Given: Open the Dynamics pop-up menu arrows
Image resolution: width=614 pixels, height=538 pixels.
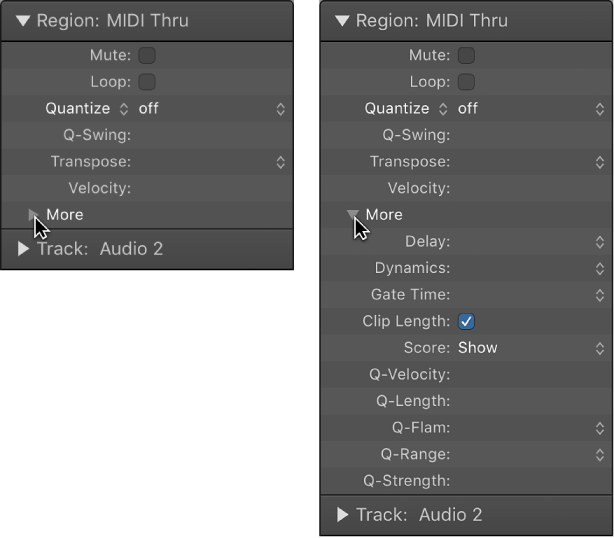Looking at the screenshot, I should click(600, 268).
